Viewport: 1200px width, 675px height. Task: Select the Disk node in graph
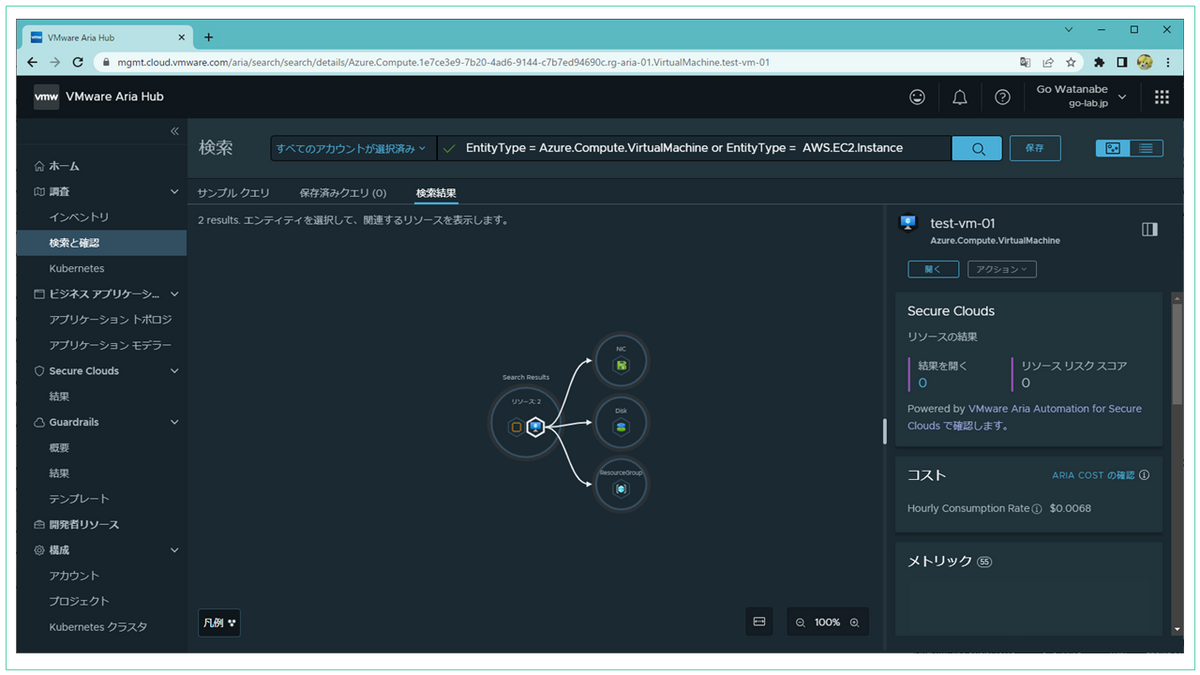(620, 424)
